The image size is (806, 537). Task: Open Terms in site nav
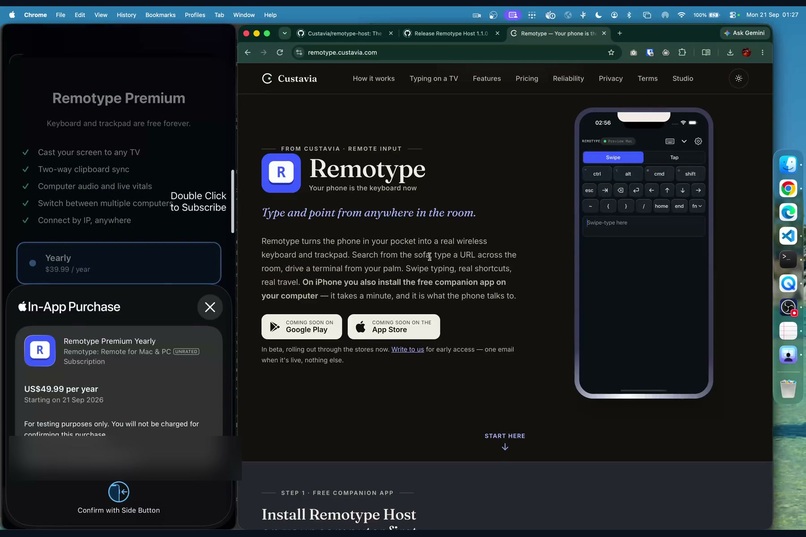(x=648, y=79)
